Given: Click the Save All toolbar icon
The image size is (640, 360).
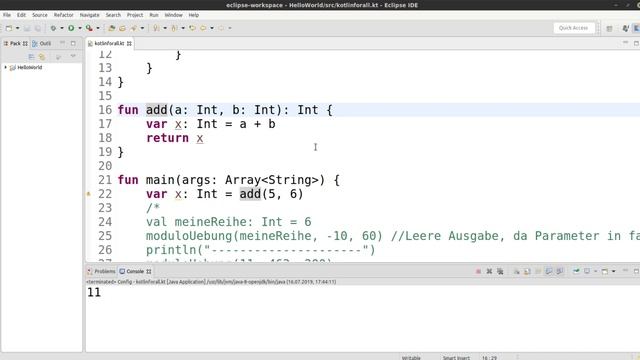Looking at the screenshot, I should point(38,28).
